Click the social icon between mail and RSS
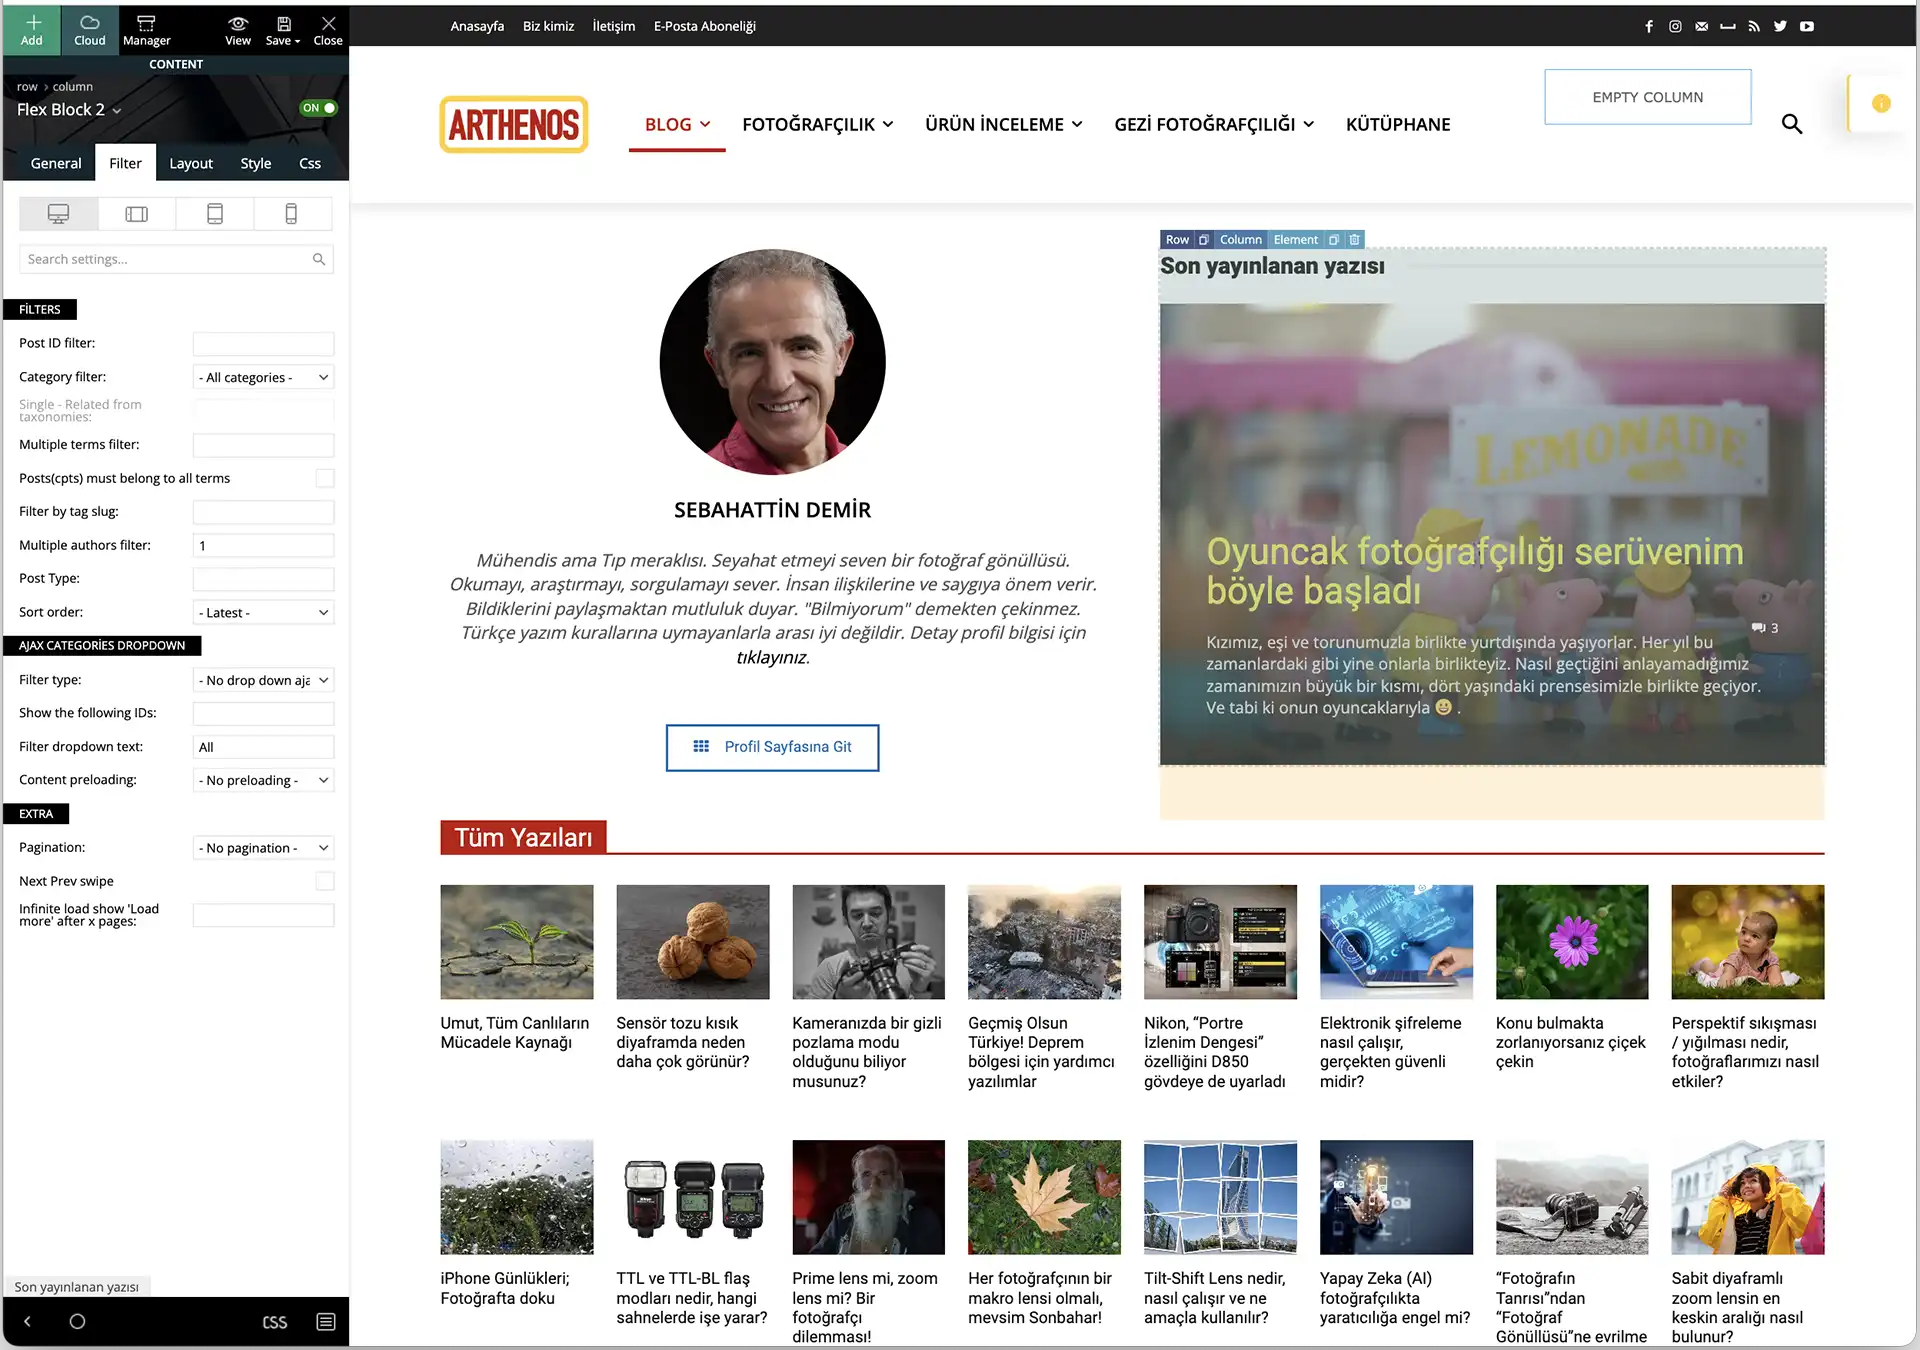 [1728, 27]
